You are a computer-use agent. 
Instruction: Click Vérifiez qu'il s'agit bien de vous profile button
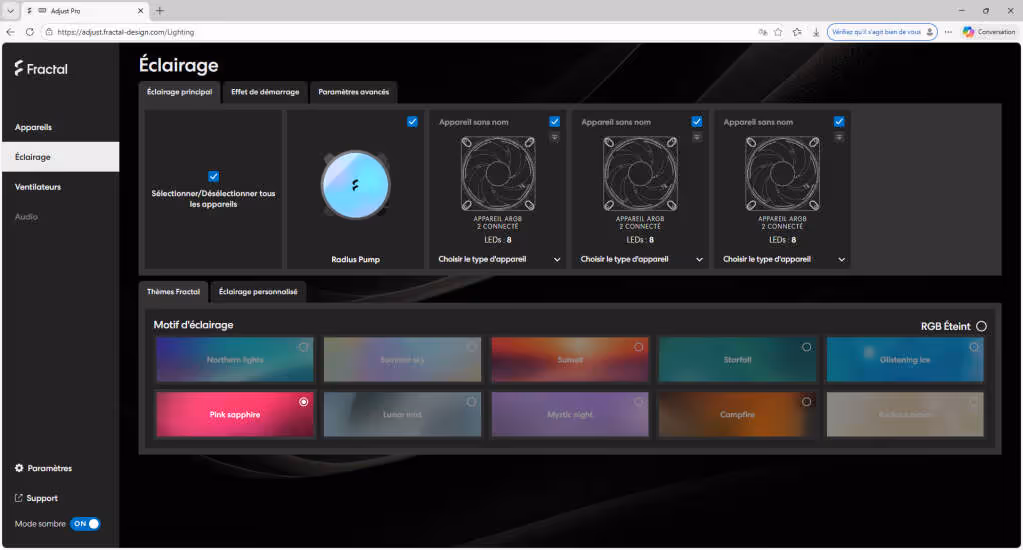tap(882, 31)
